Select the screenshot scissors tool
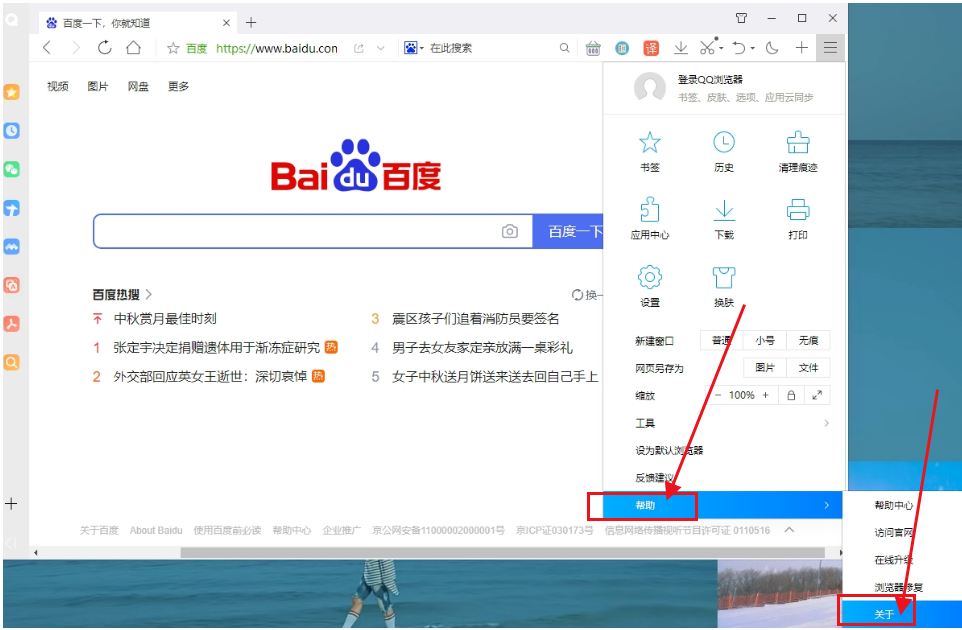The image size is (962, 630). (708, 47)
